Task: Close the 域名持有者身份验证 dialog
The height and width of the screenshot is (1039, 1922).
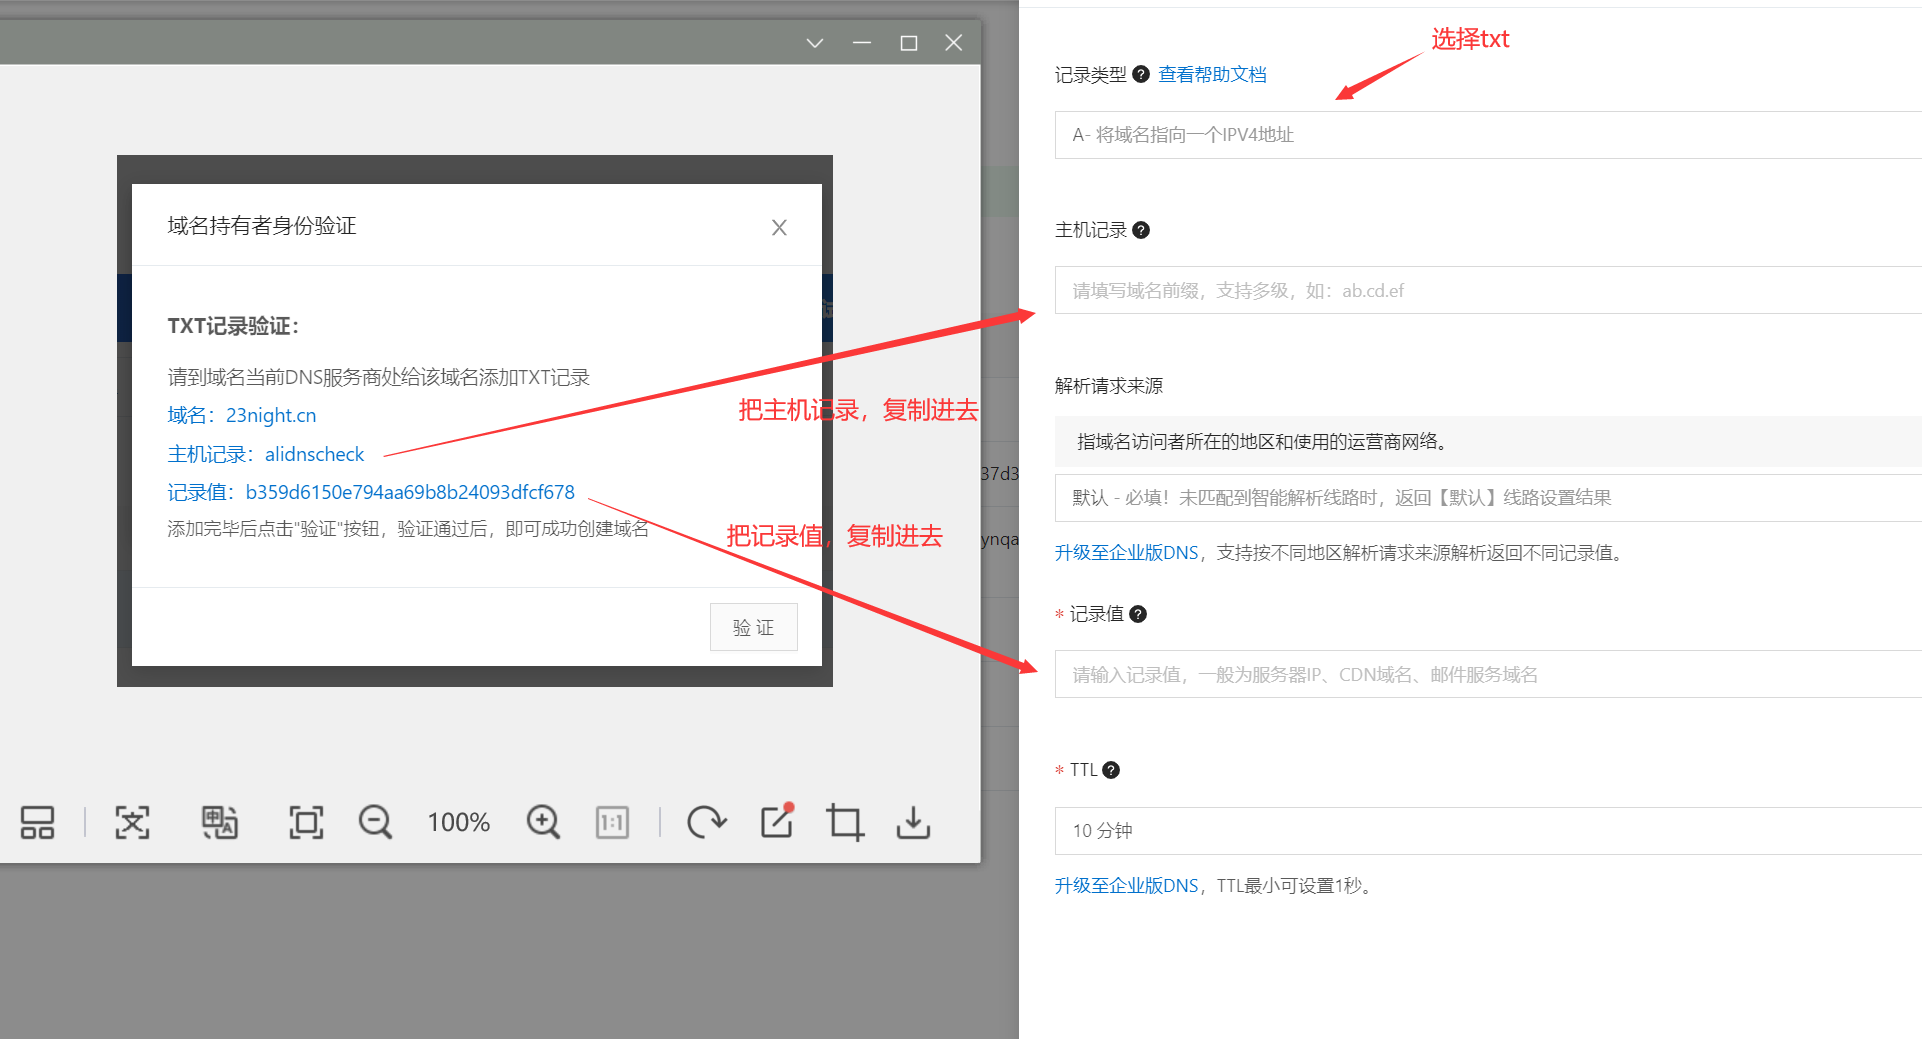Action: click(779, 227)
